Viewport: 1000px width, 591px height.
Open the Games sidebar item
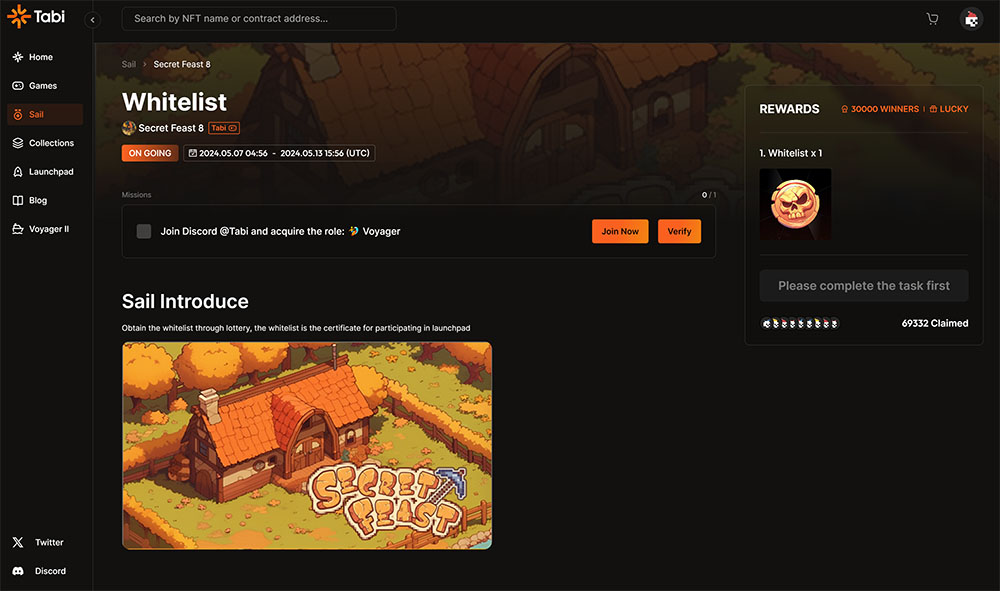(45, 85)
